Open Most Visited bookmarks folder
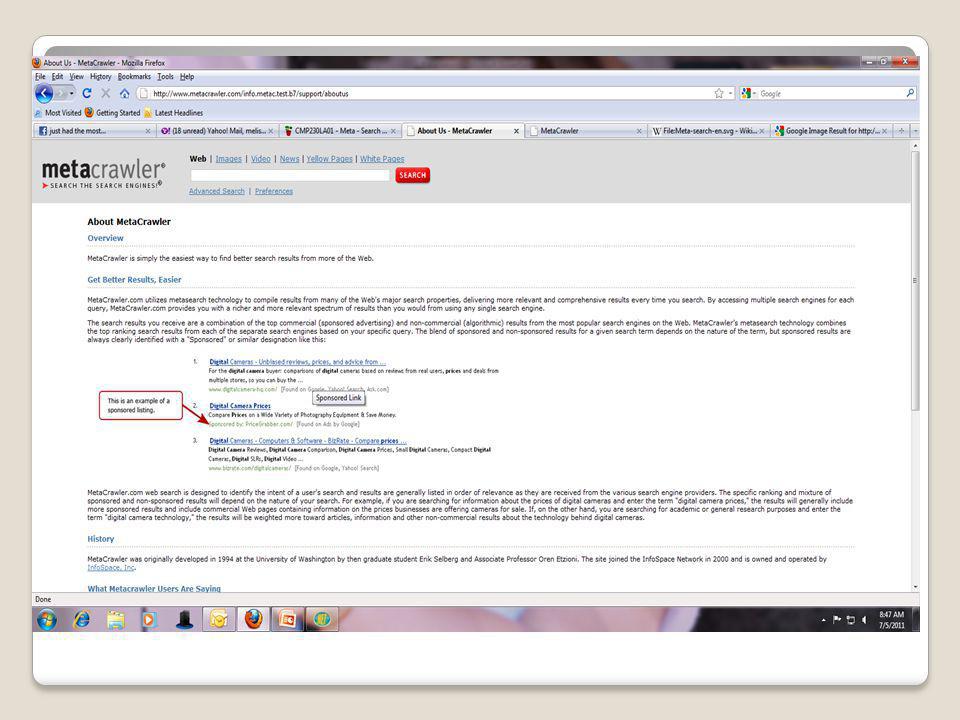The height and width of the screenshot is (720, 960). pyautogui.click(x=58, y=113)
